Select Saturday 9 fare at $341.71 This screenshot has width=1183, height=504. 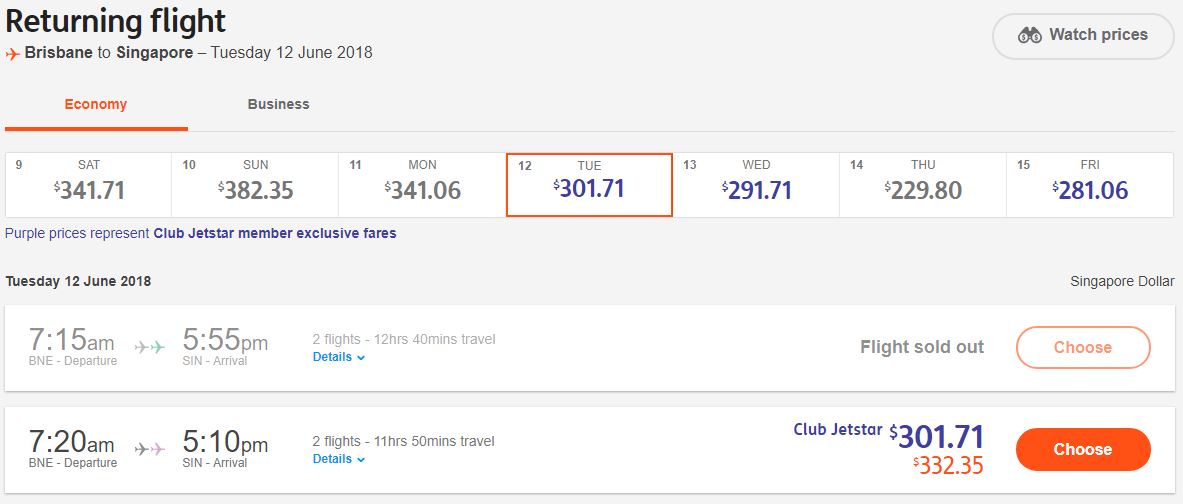[x=88, y=185]
